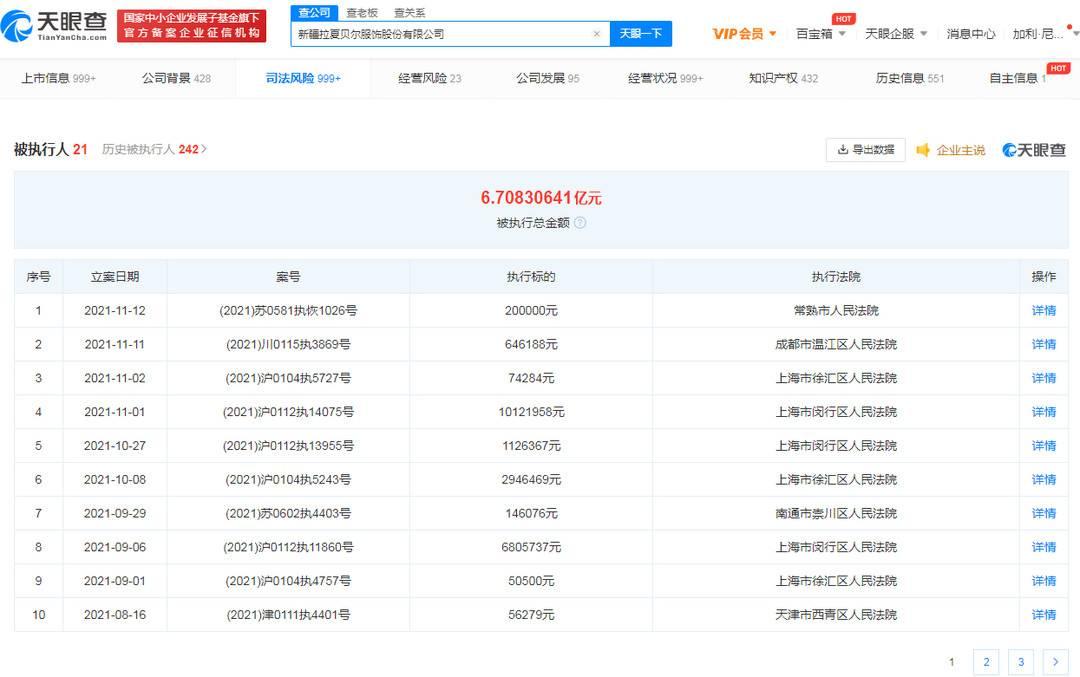Open the 上市信息 tab
Image resolution: width=1080 pixels, height=677 pixels.
(x=59, y=79)
